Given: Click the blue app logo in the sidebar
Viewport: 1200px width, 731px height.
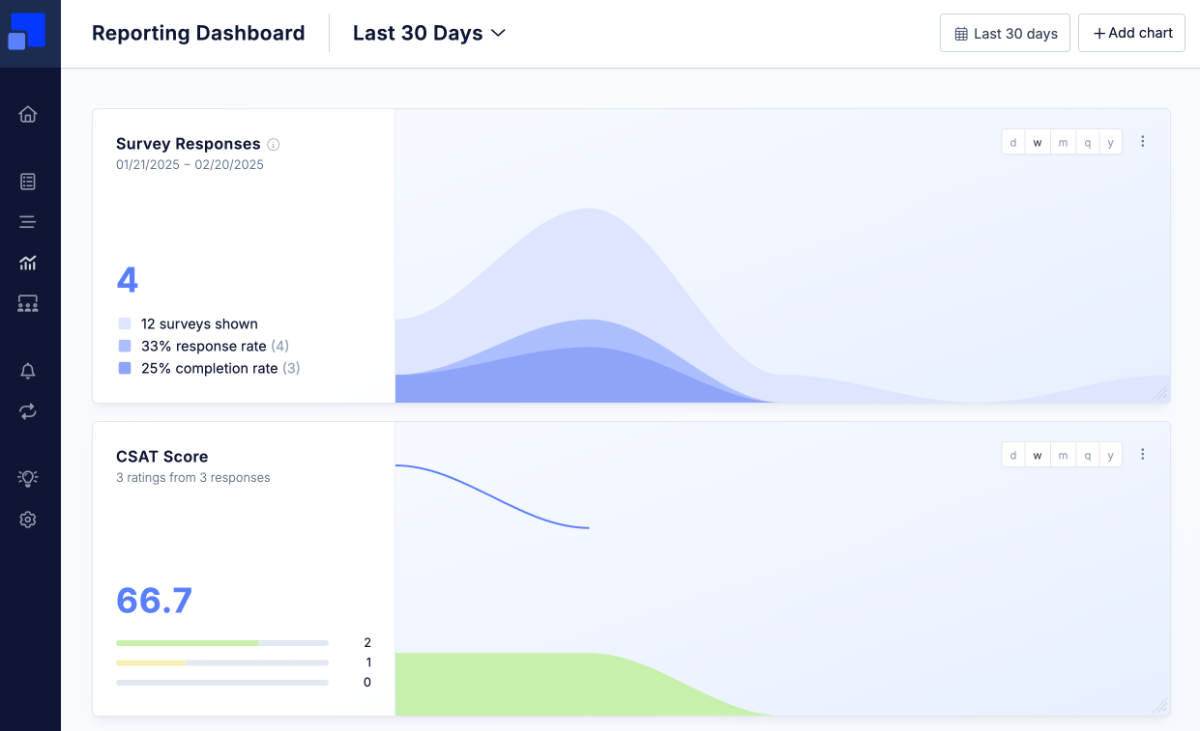Looking at the screenshot, I should pos(27,31).
